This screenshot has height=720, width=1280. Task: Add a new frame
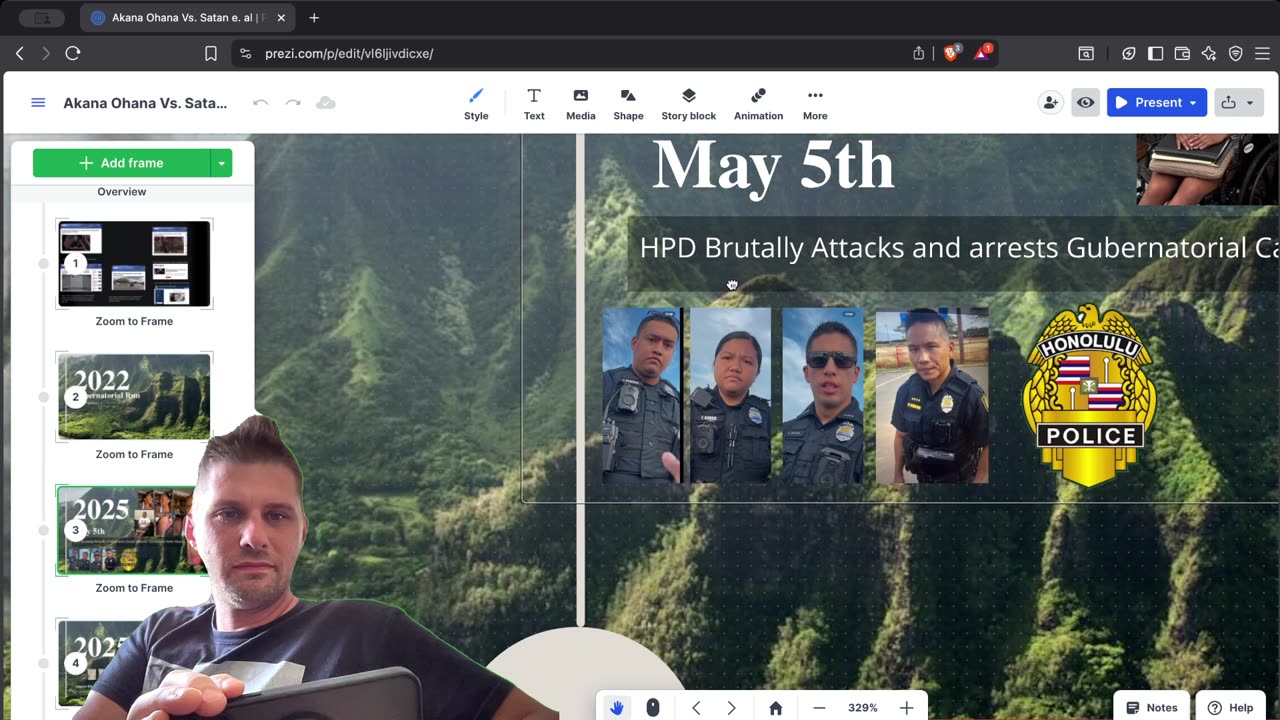pyautogui.click(x=121, y=163)
